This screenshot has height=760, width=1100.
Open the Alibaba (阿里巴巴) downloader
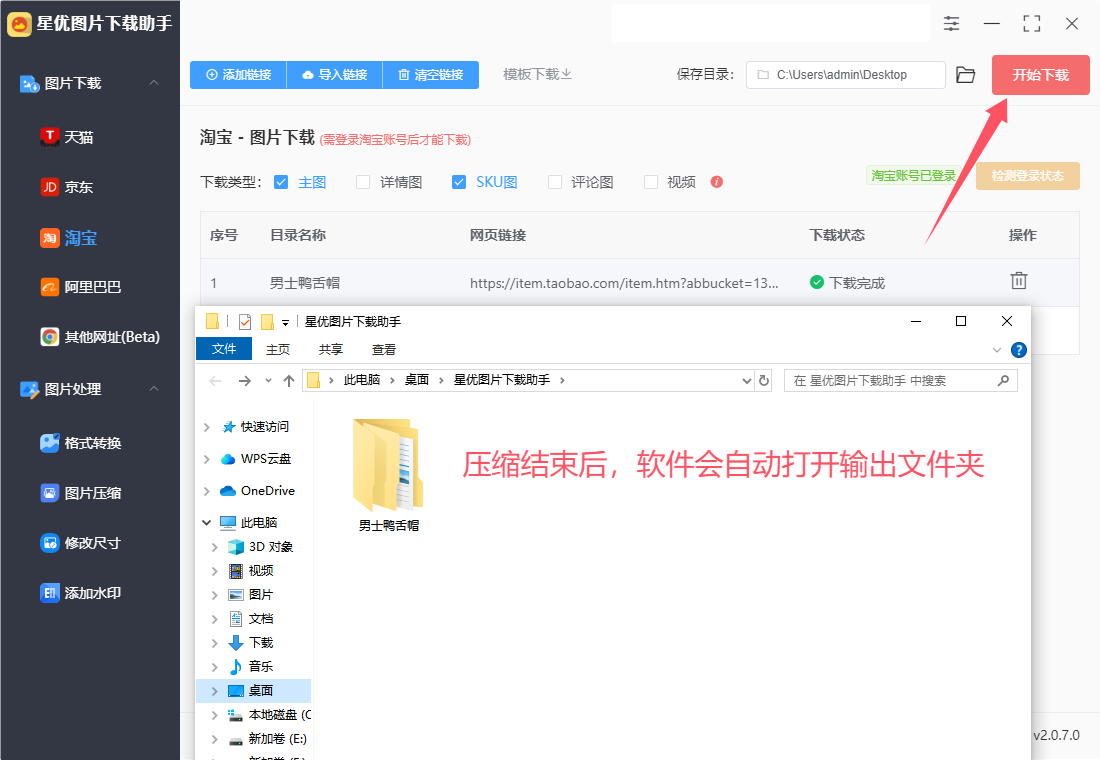click(x=81, y=287)
